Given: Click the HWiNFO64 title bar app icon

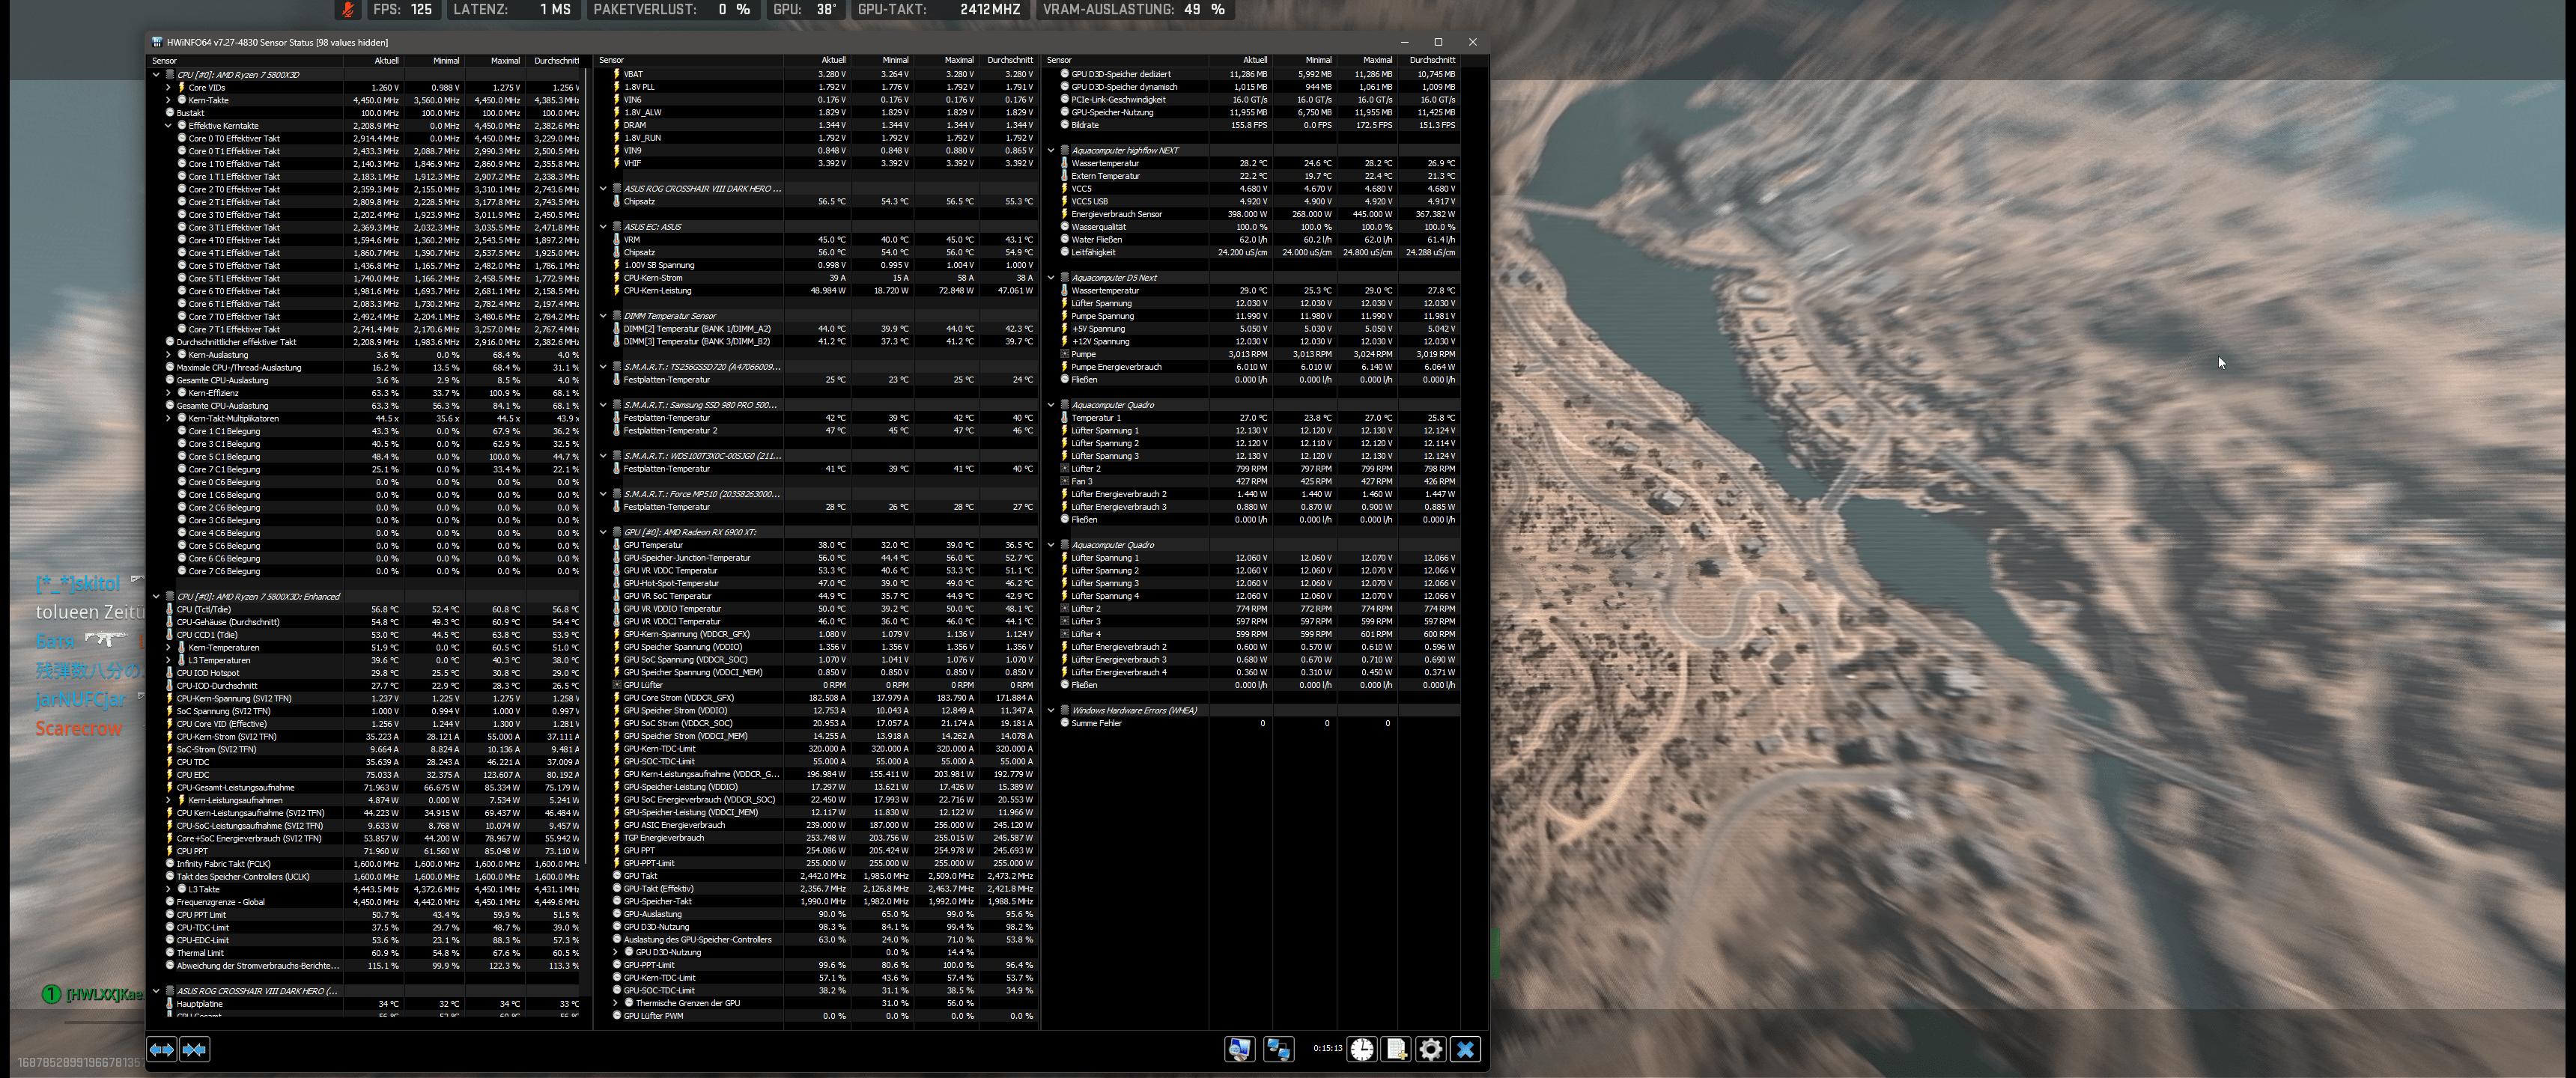Looking at the screenshot, I should pos(157,42).
